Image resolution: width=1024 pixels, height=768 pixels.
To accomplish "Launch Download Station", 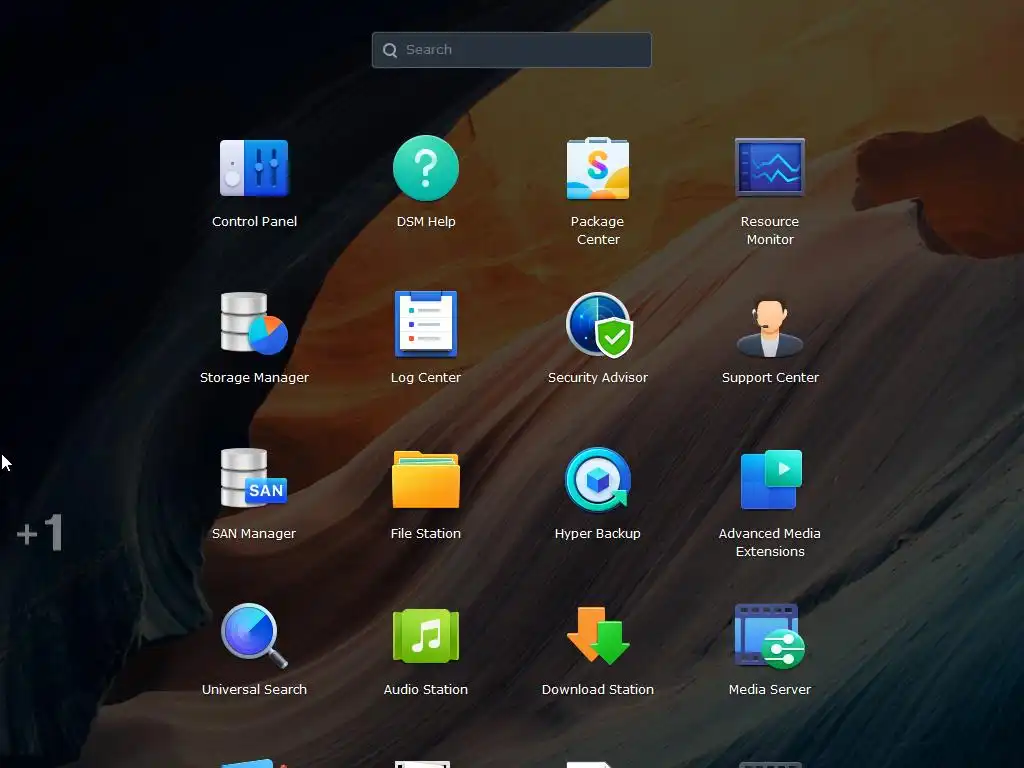I will tap(598, 636).
